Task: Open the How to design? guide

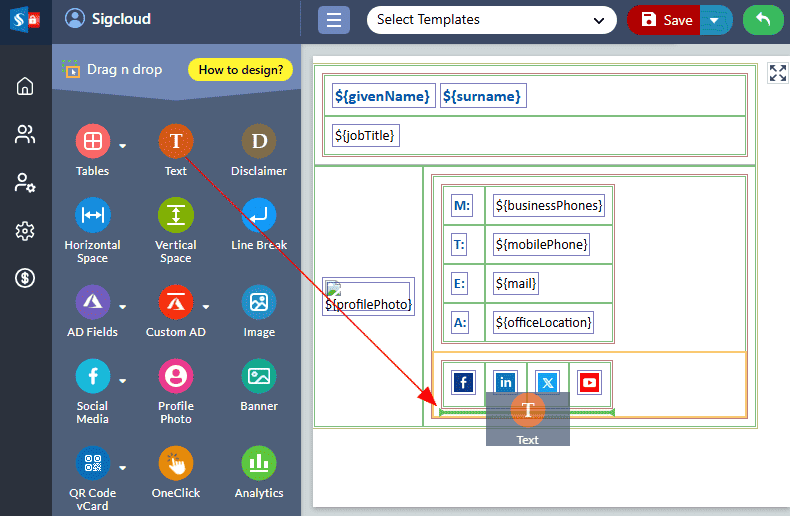Action: pos(240,70)
